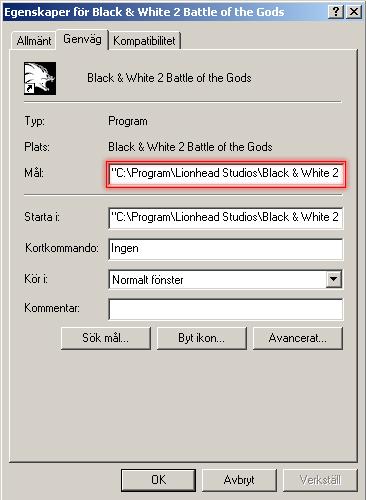Image resolution: width=366 pixels, height=500 pixels.
Task: Open the Kompatibilitet tab
Action: [x=144, y=41]
